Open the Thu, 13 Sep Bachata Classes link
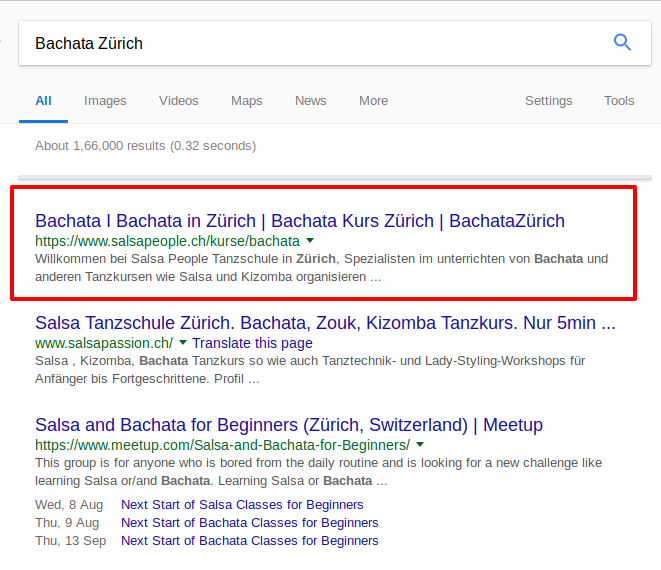The image size is (661, 570). (x=249, y=541)
